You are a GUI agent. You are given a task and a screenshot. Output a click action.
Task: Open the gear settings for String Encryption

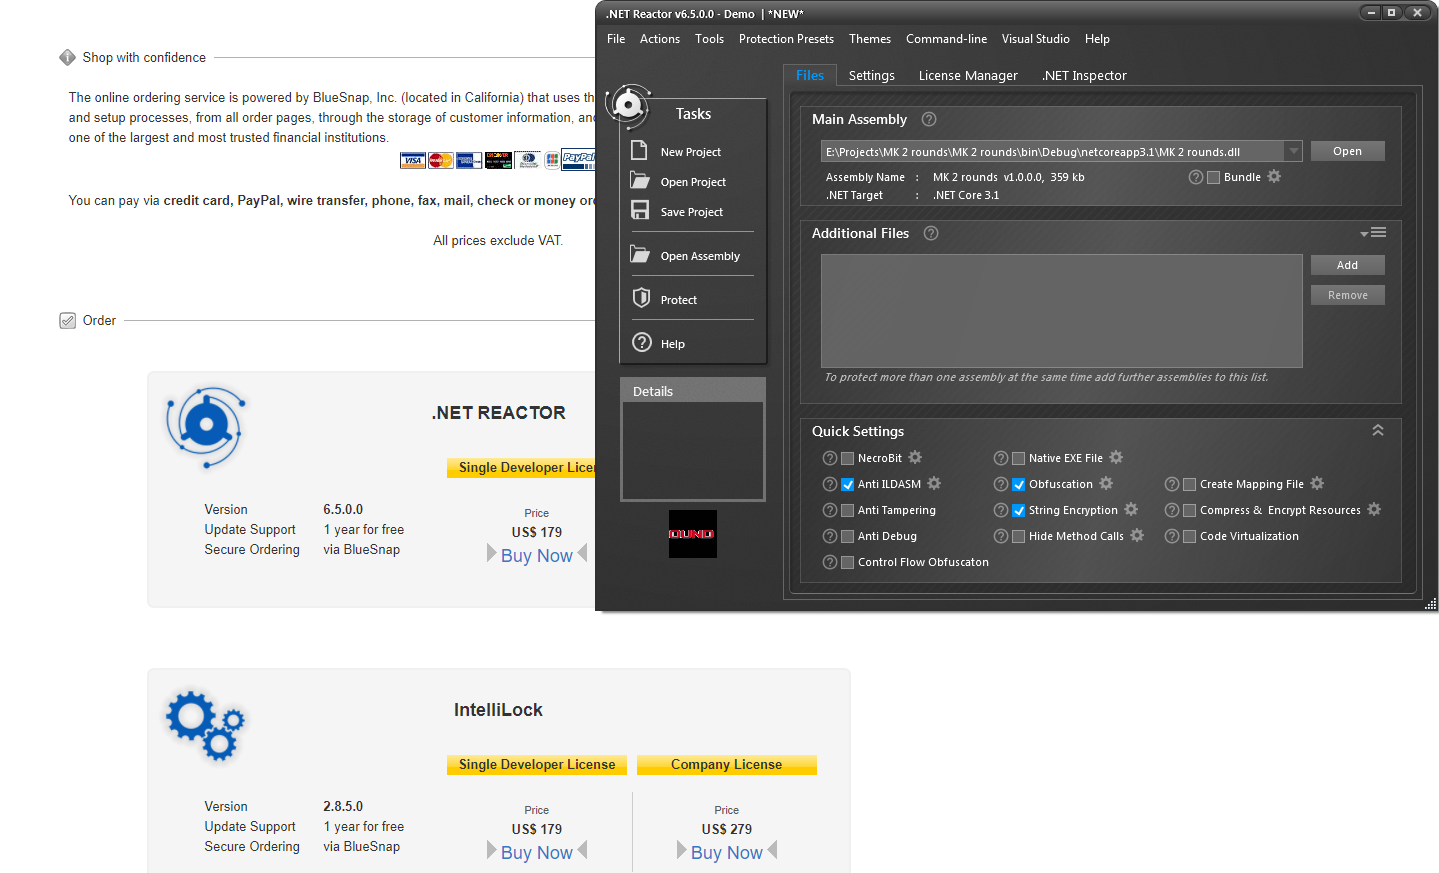[1131, 509]
